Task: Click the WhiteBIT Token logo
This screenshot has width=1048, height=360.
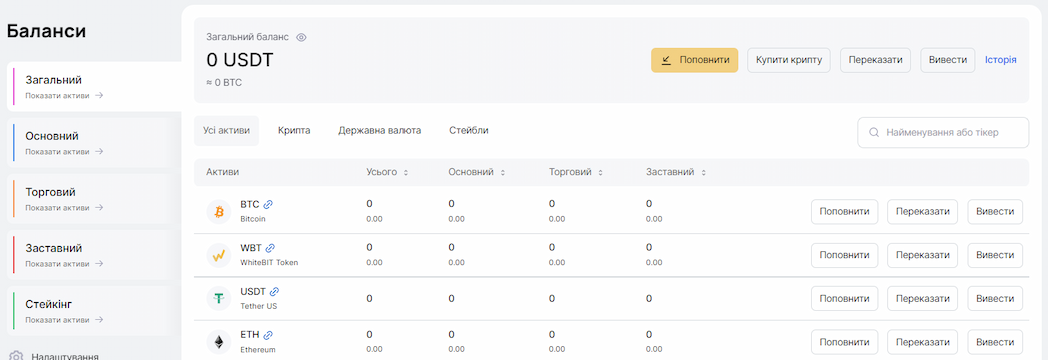Action: click(219, 255)
